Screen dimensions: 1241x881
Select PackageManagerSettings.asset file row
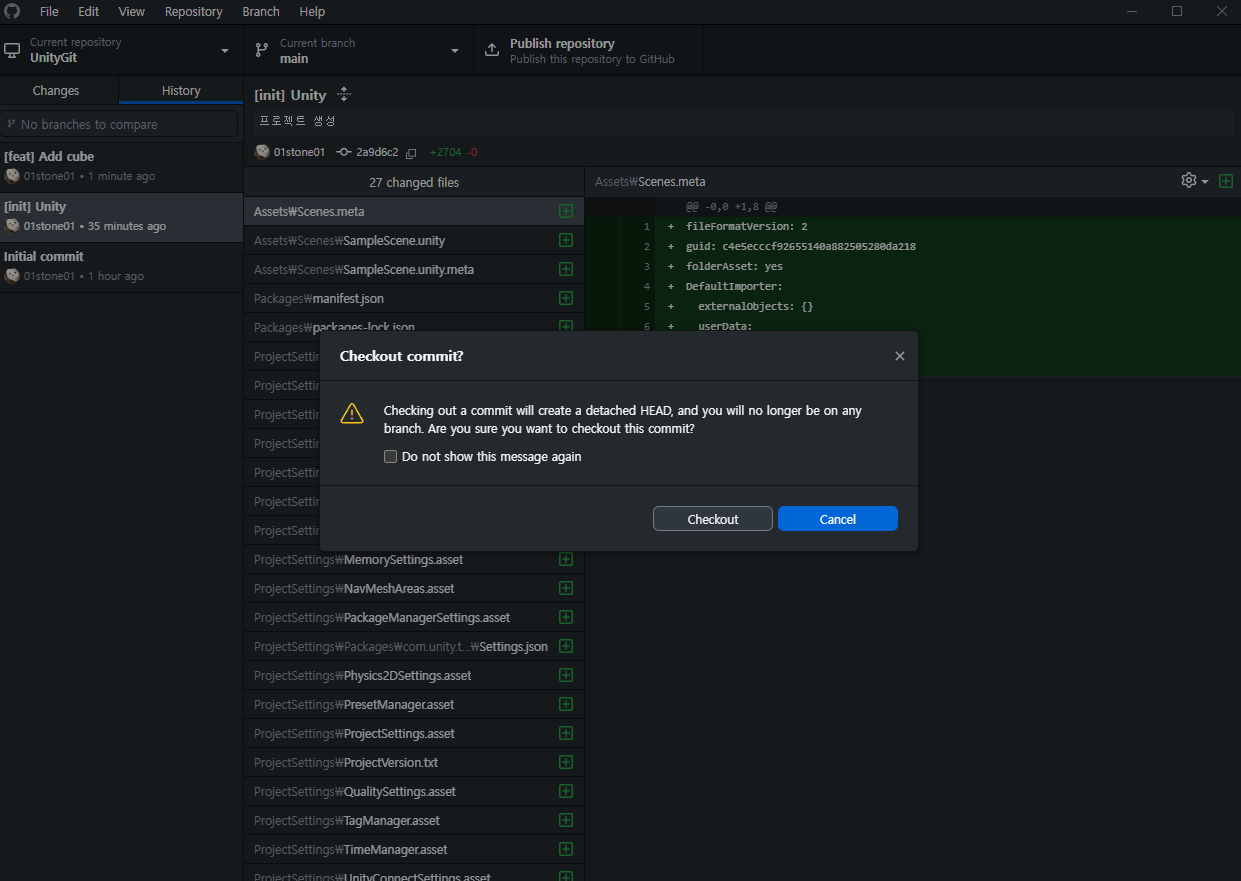point(414,617)
